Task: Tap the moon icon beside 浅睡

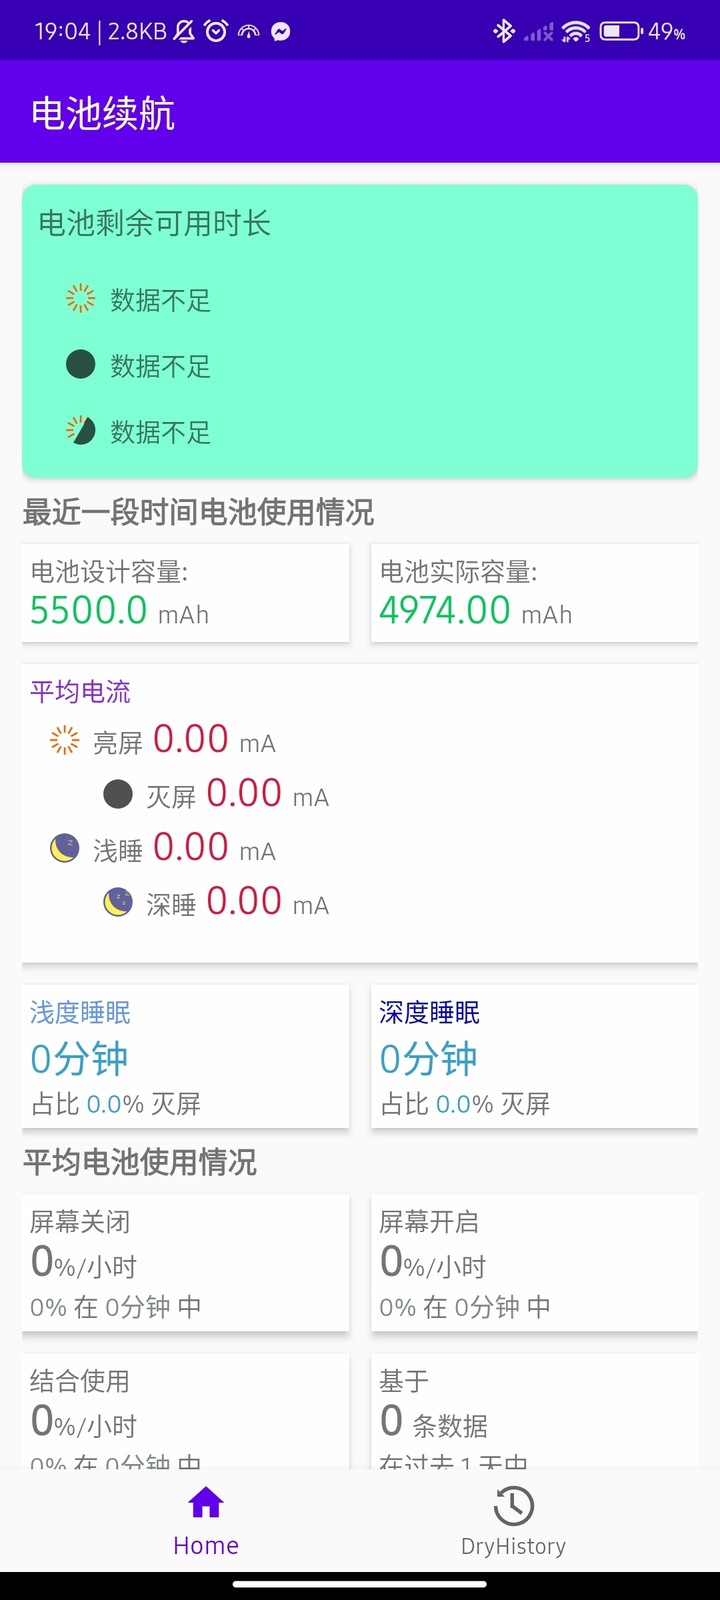Action: click(x=64, y=849)
